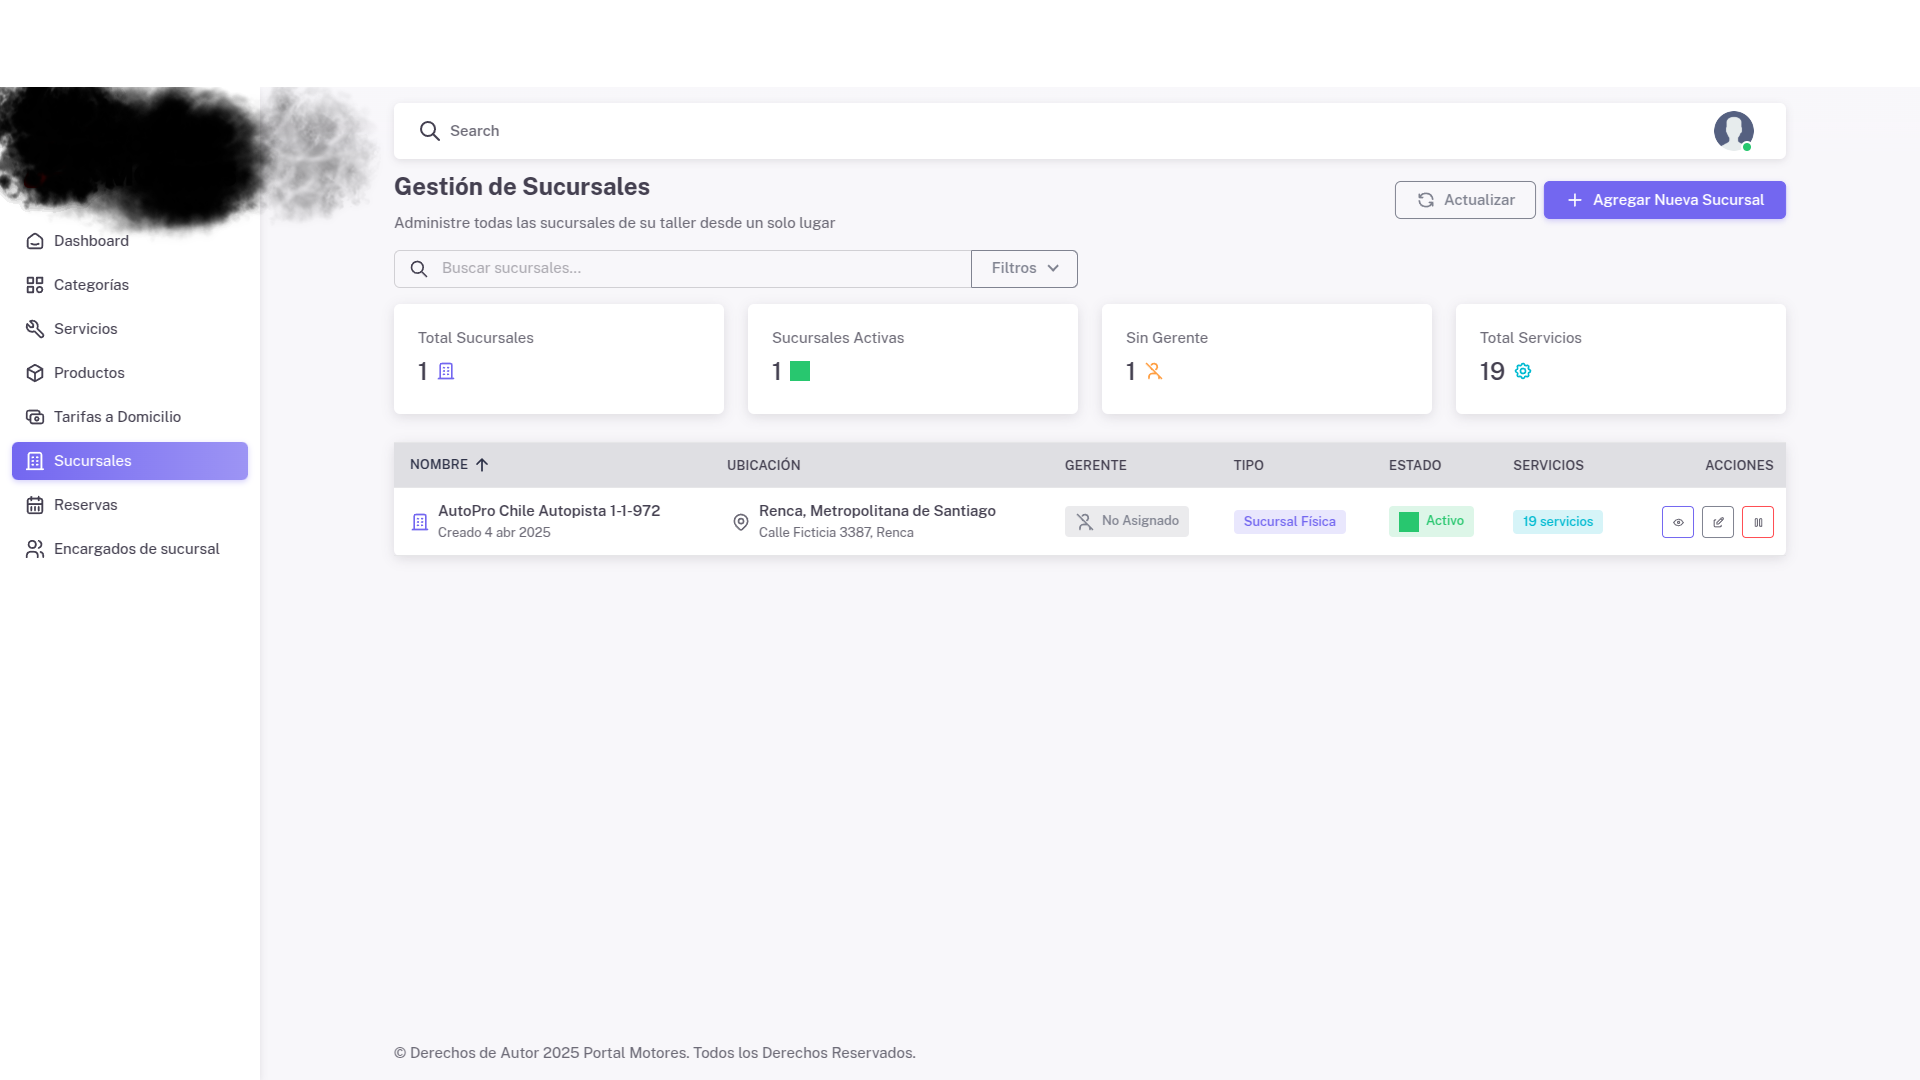Open the profile avatar menu
Screen dimensions: 1920x1080
tap(1733, 131)
